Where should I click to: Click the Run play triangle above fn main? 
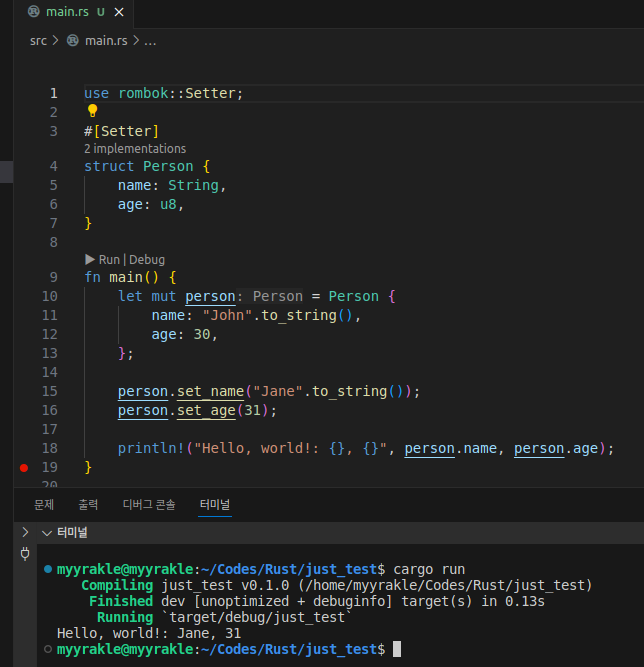[90, 259]
